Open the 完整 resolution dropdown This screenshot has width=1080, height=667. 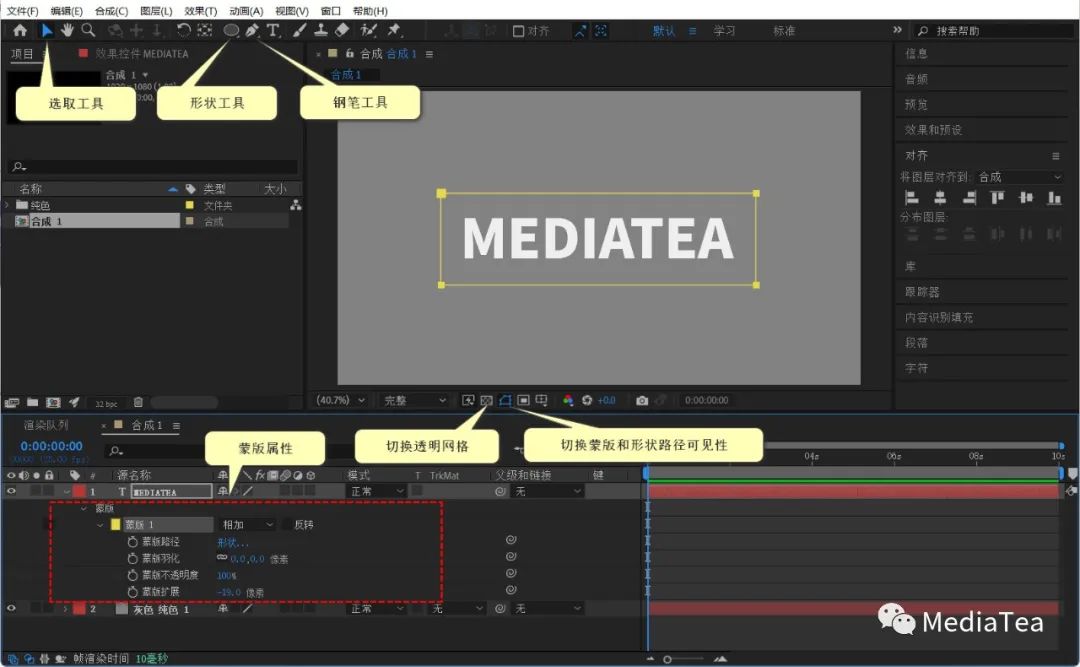pos(415,400)
